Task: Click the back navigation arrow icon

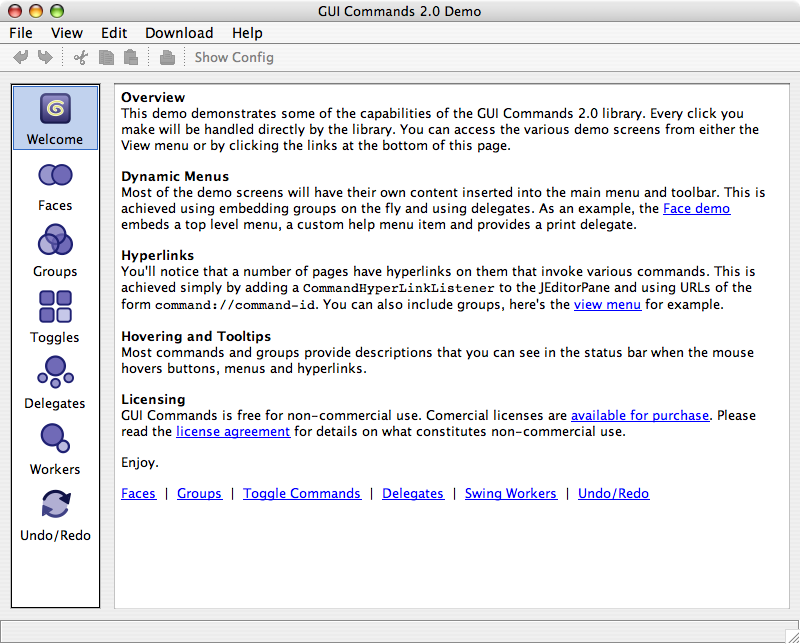Action: click(x=20, y=57)
